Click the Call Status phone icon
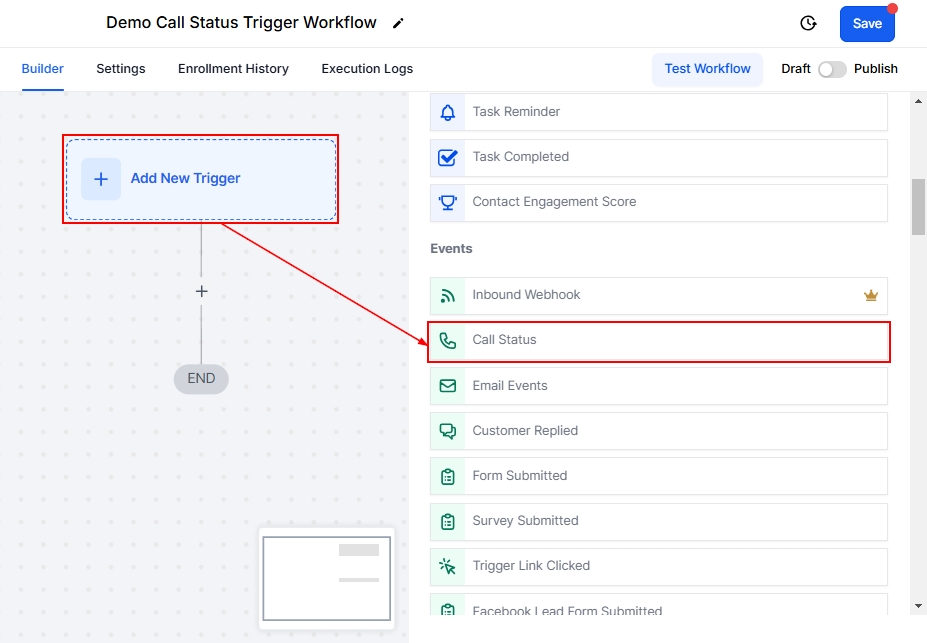 click(448, 340)
